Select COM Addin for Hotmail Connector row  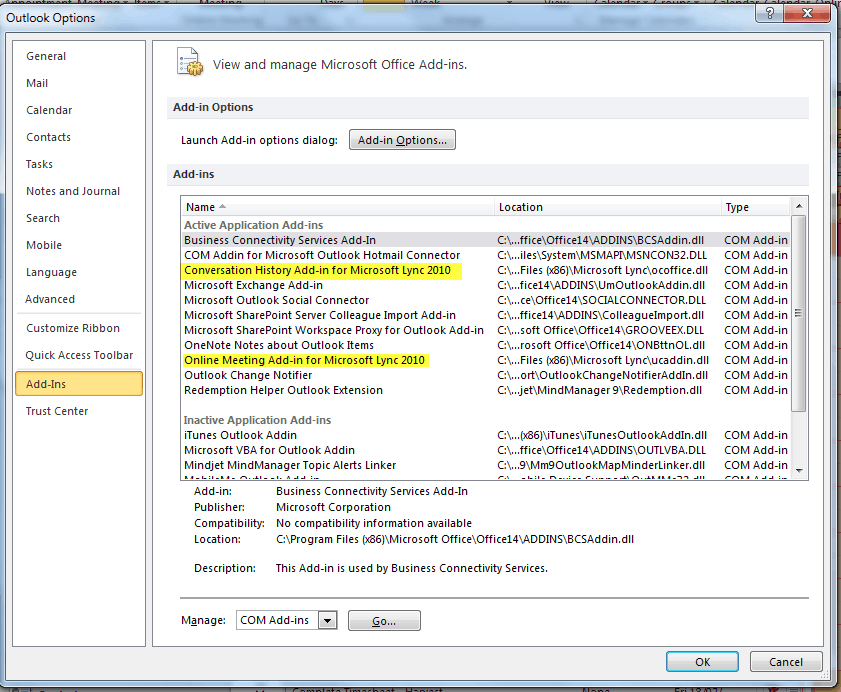click(x=485, y=255)
